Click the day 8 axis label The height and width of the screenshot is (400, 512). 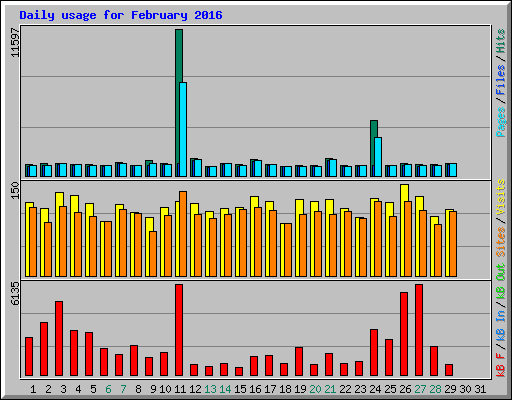(138, 389)
